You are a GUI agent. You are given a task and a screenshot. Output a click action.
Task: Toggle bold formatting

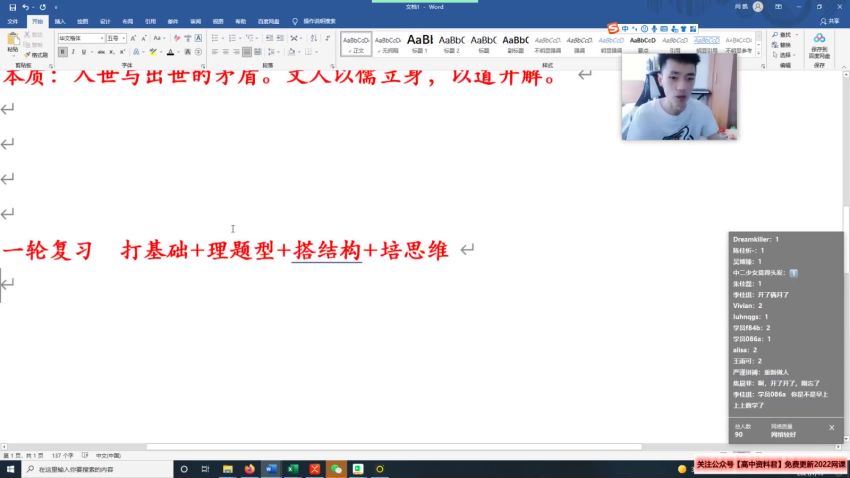(63, 52)
